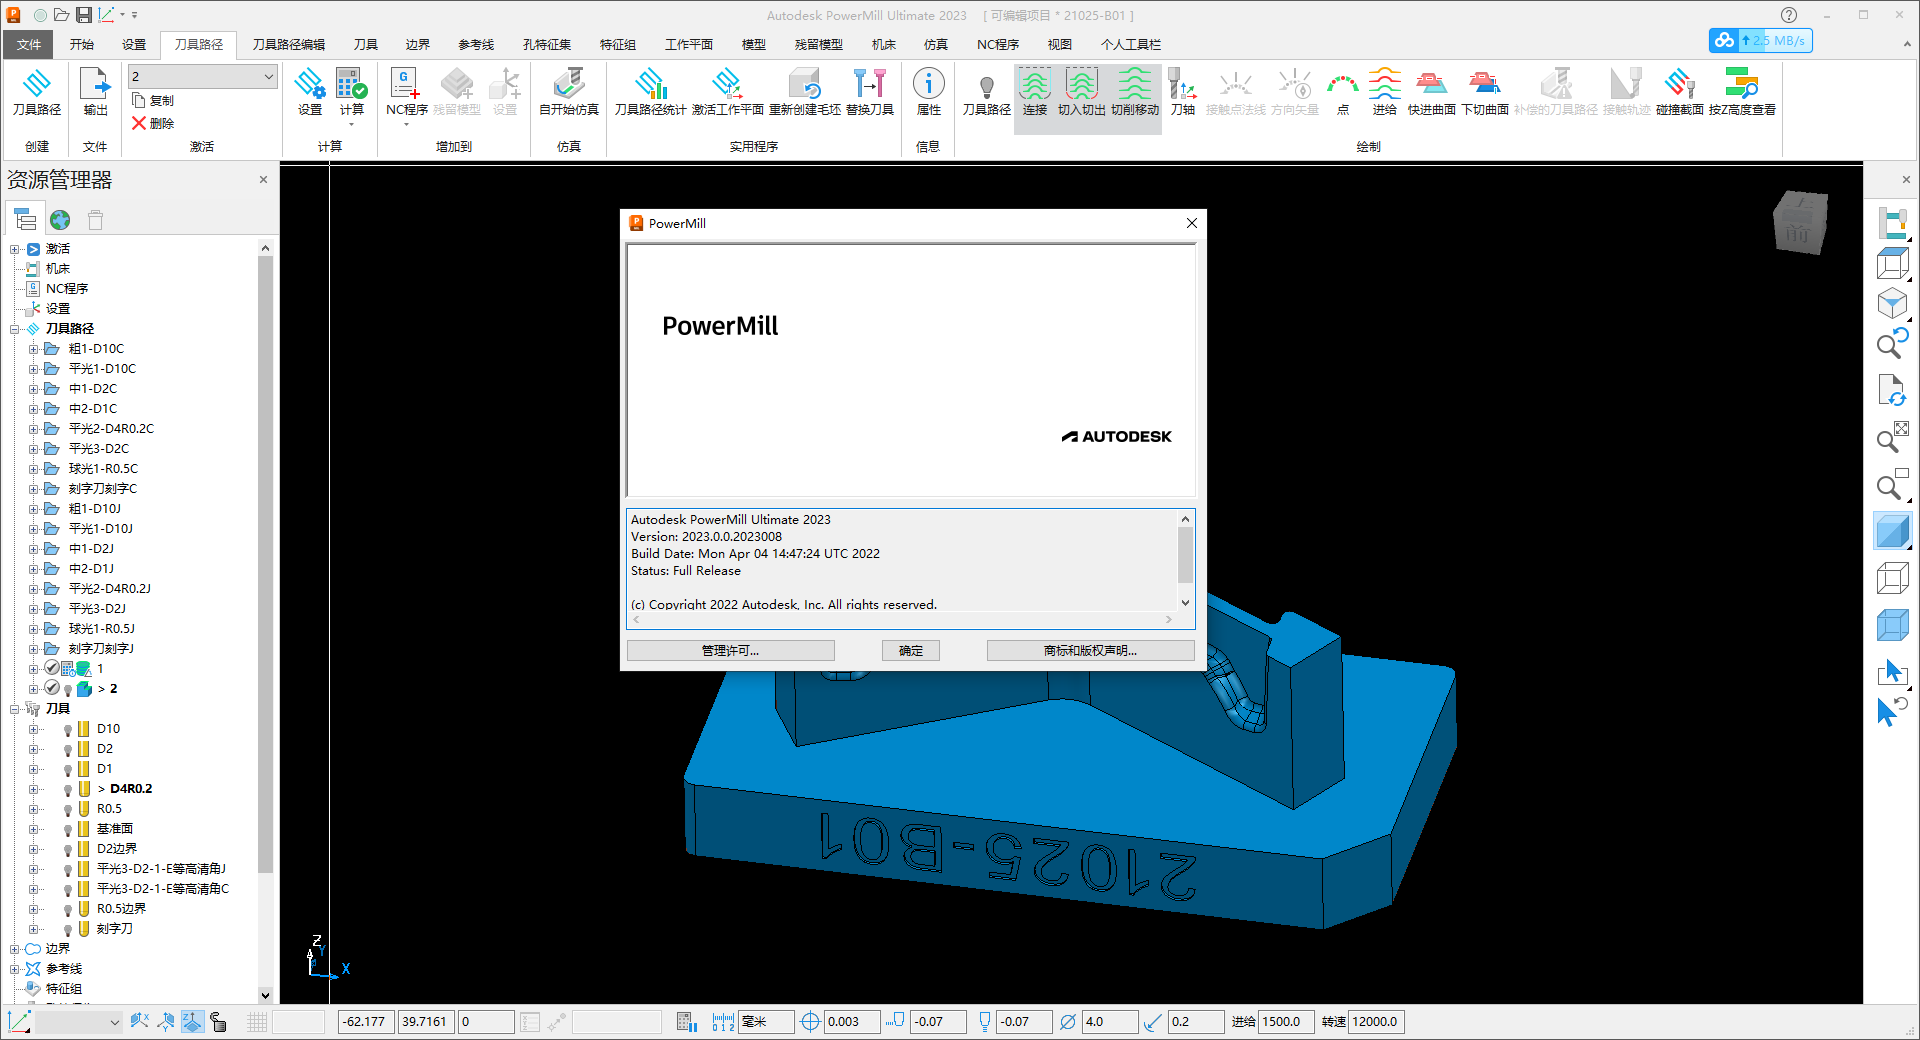
Task: Start simulation with 自开始仿真 icon
Action: 569,92
